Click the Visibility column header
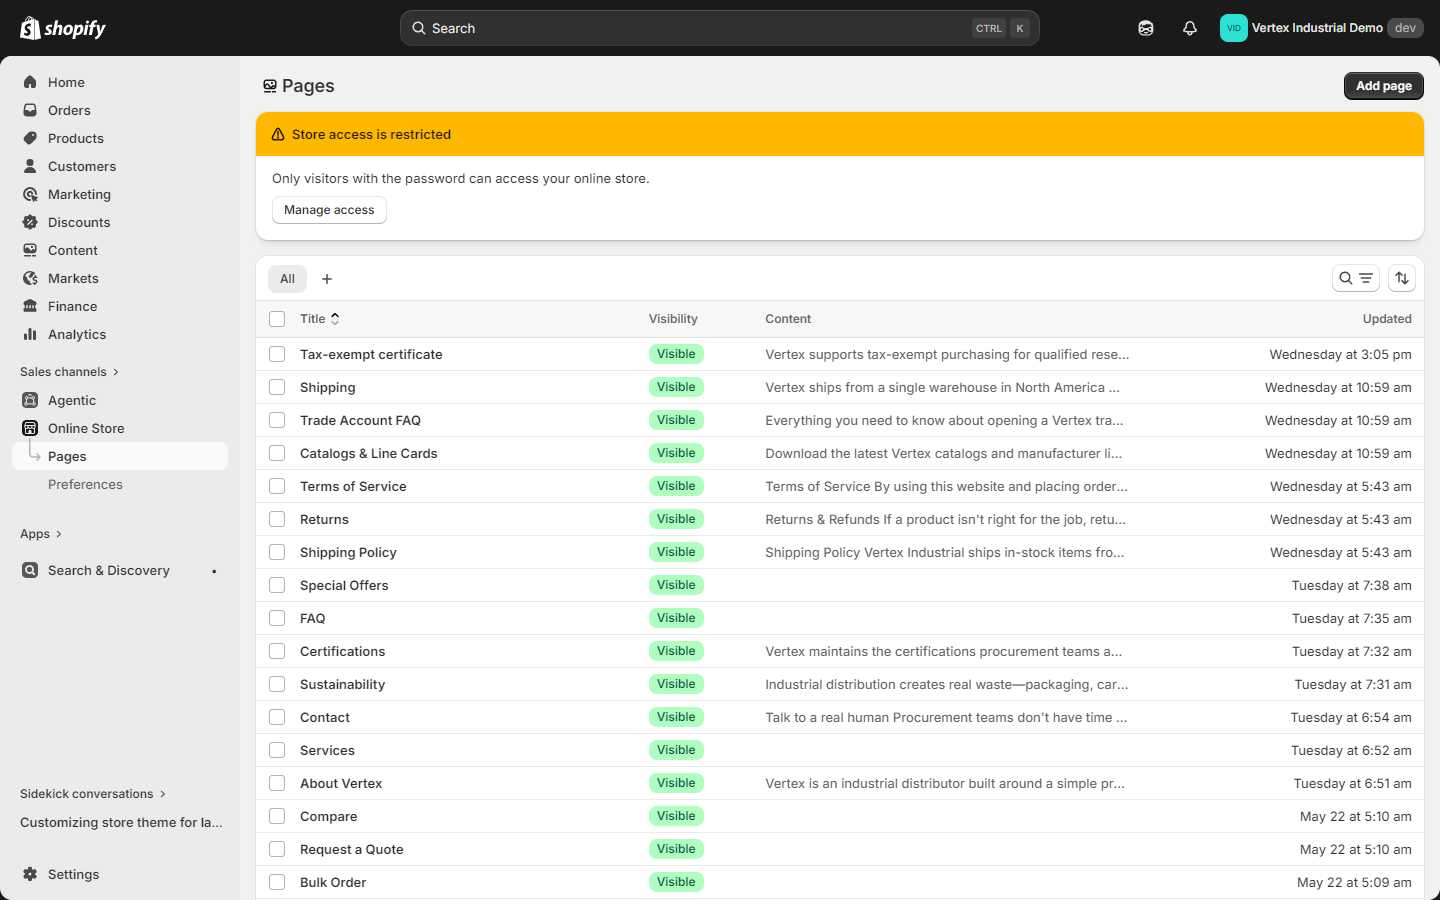This screenshot has width=1440, height=900. click(x=673, y=319)
